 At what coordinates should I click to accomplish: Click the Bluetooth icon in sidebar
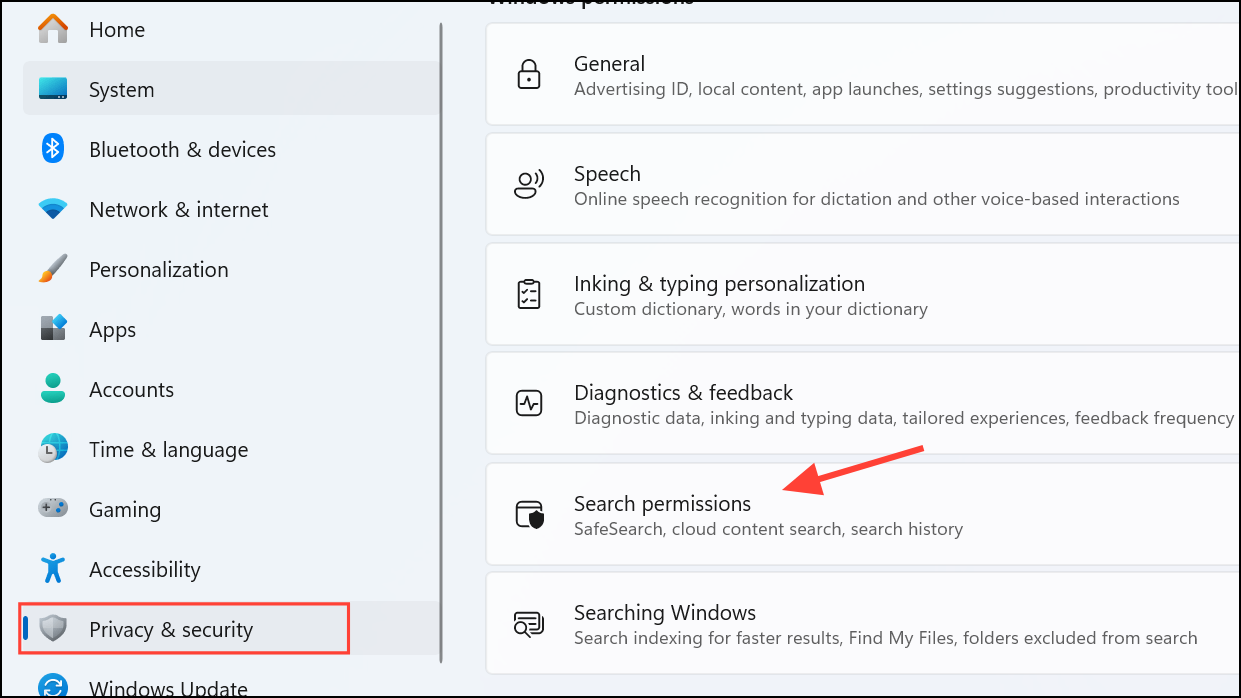pos(53,149)
